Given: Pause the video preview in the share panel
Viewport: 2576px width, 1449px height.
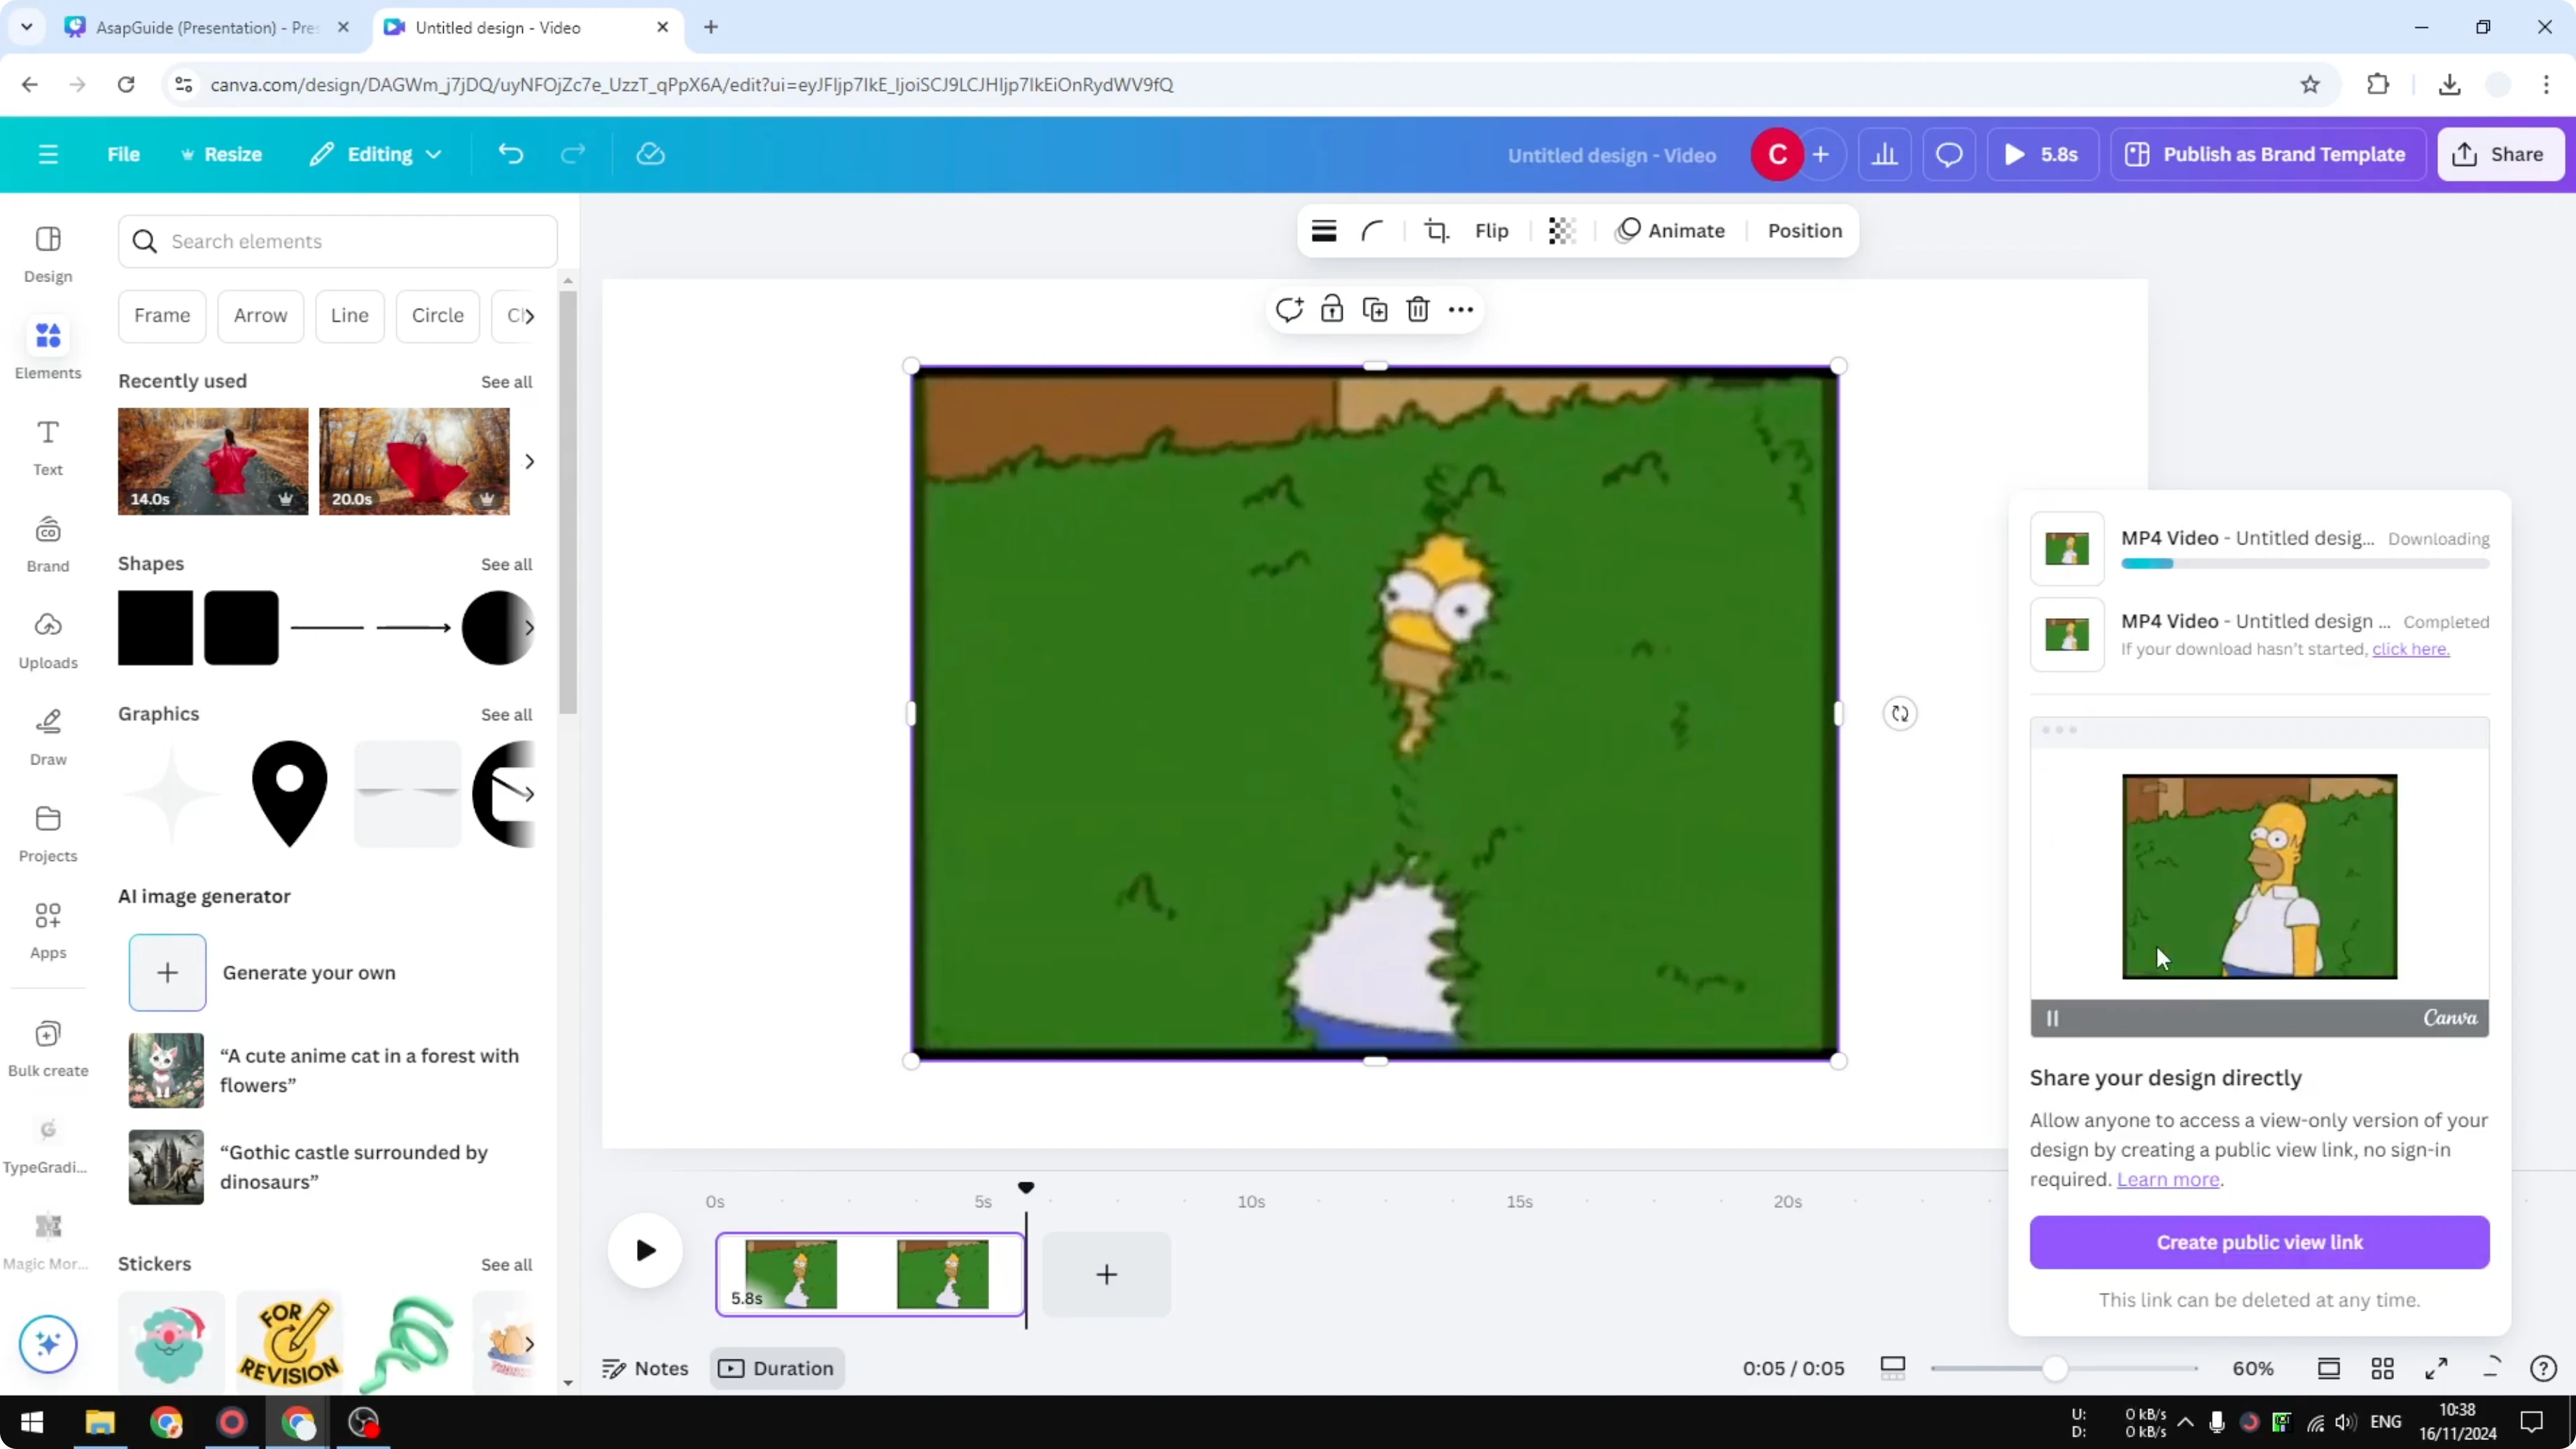Looking at the screenshot, I should click(x=2053, y=1018).
